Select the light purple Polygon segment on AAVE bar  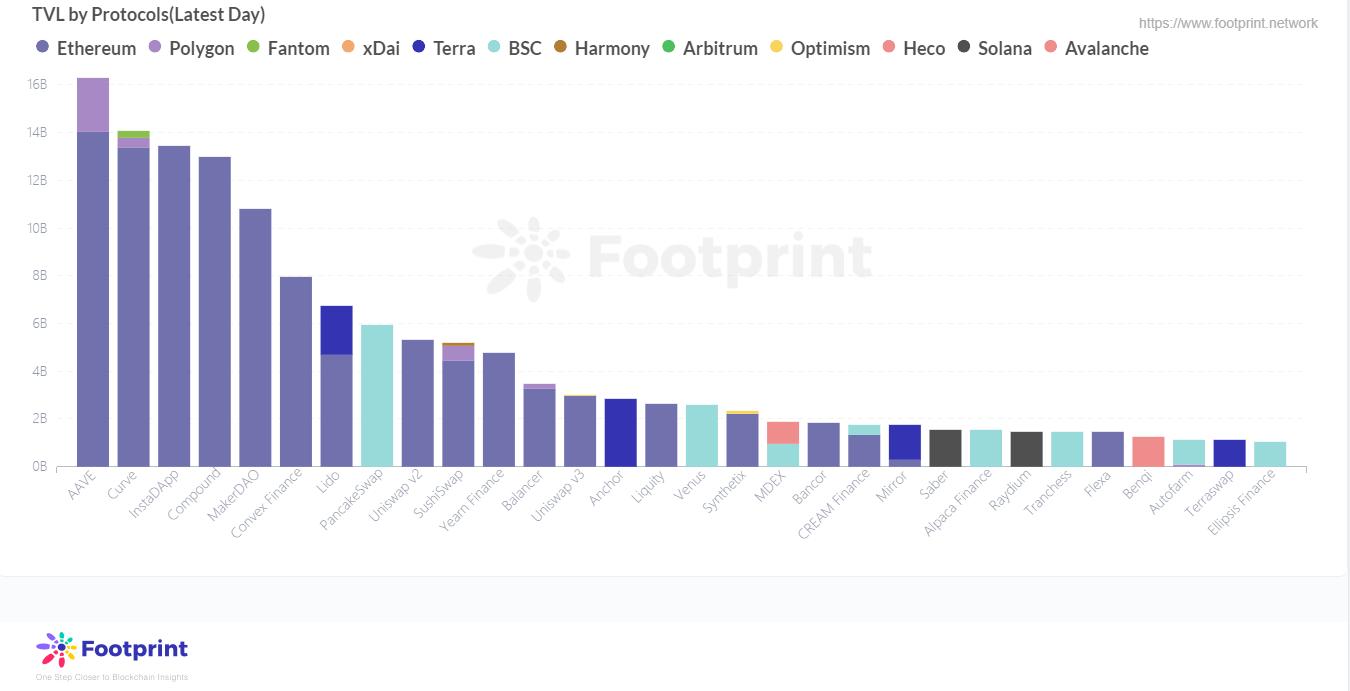click(93, 105)
